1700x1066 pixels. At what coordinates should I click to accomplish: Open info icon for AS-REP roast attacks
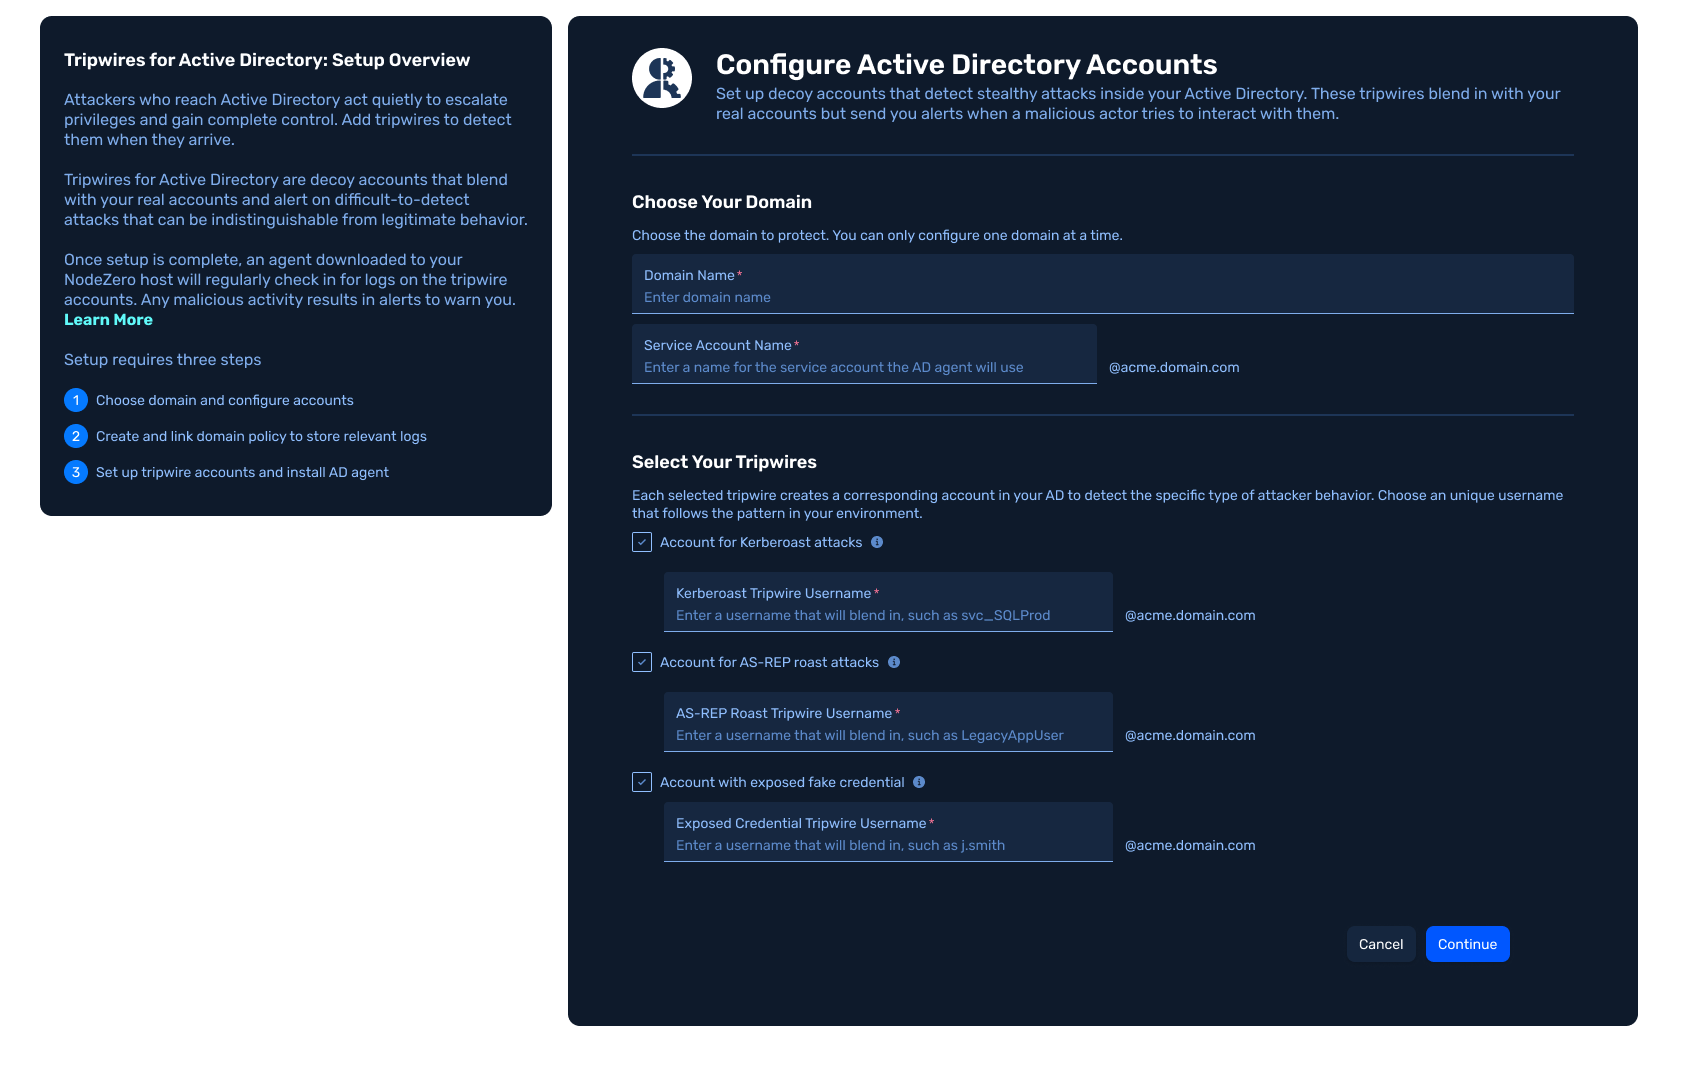(894, 662)
